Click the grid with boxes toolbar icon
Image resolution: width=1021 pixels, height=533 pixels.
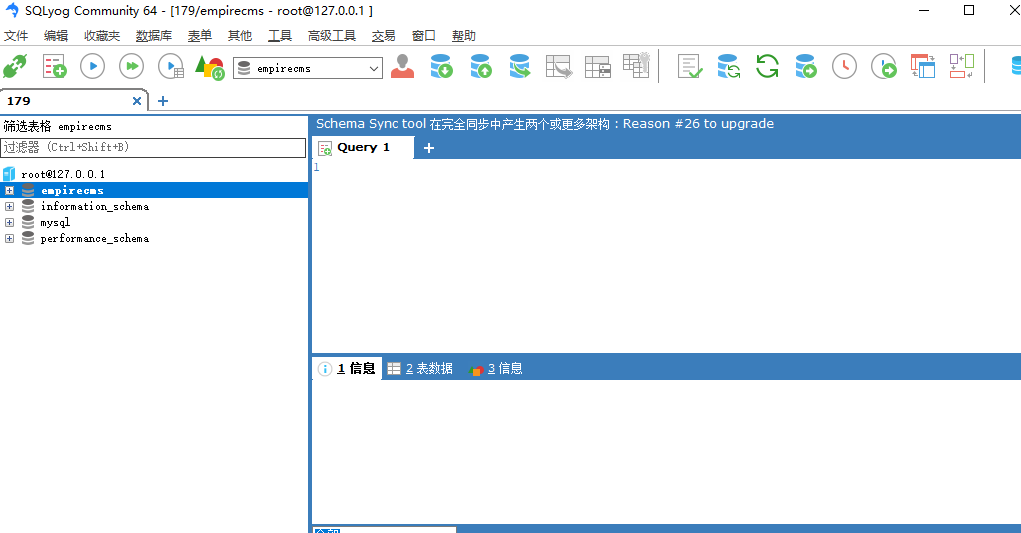point(598,66)
